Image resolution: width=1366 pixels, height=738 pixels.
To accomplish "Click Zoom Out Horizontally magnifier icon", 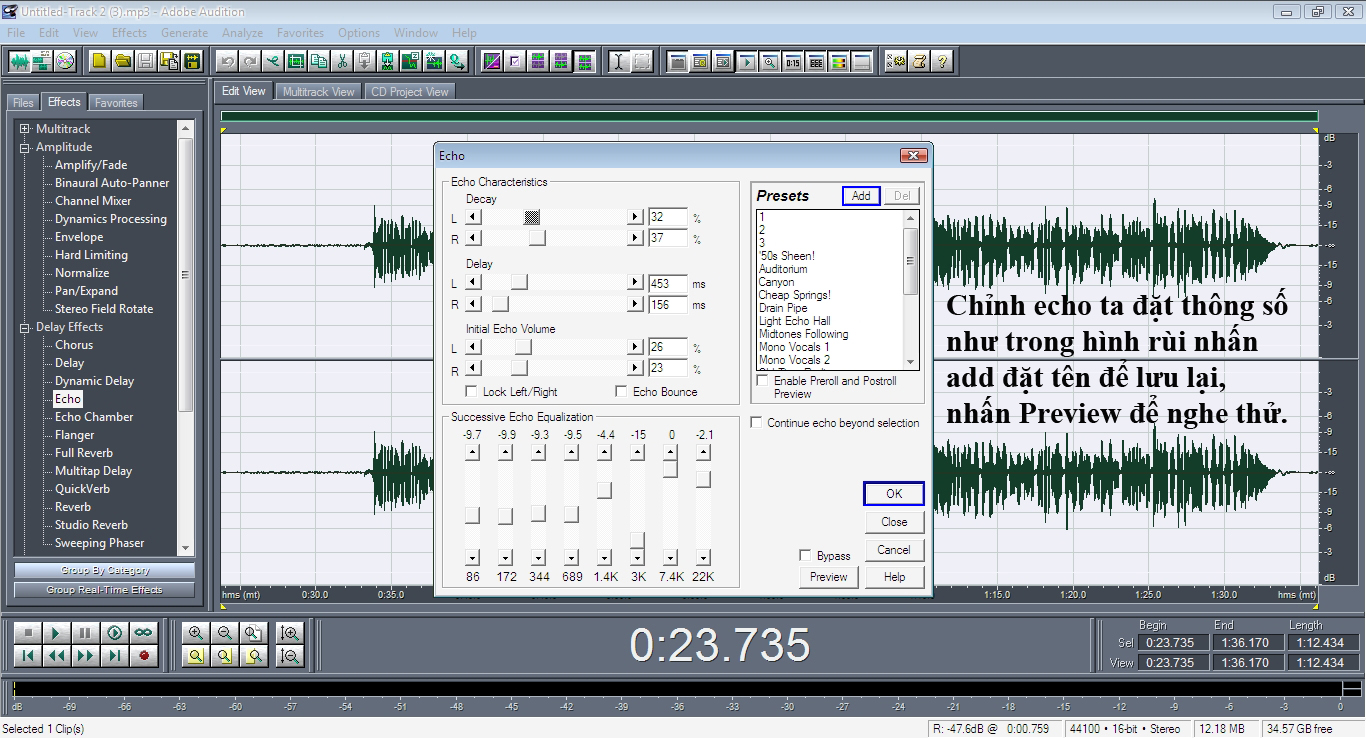I will pyautogui.click(x=225, y=633).
